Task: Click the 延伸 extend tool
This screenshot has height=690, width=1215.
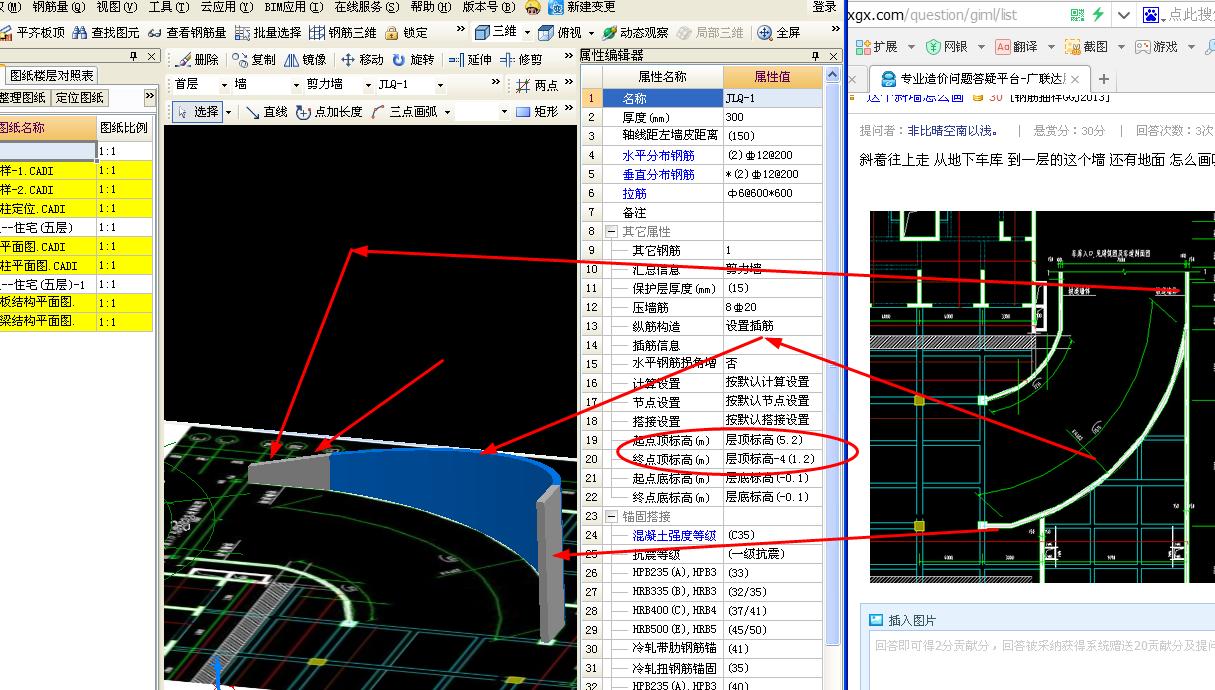Action: click(471, 60)
